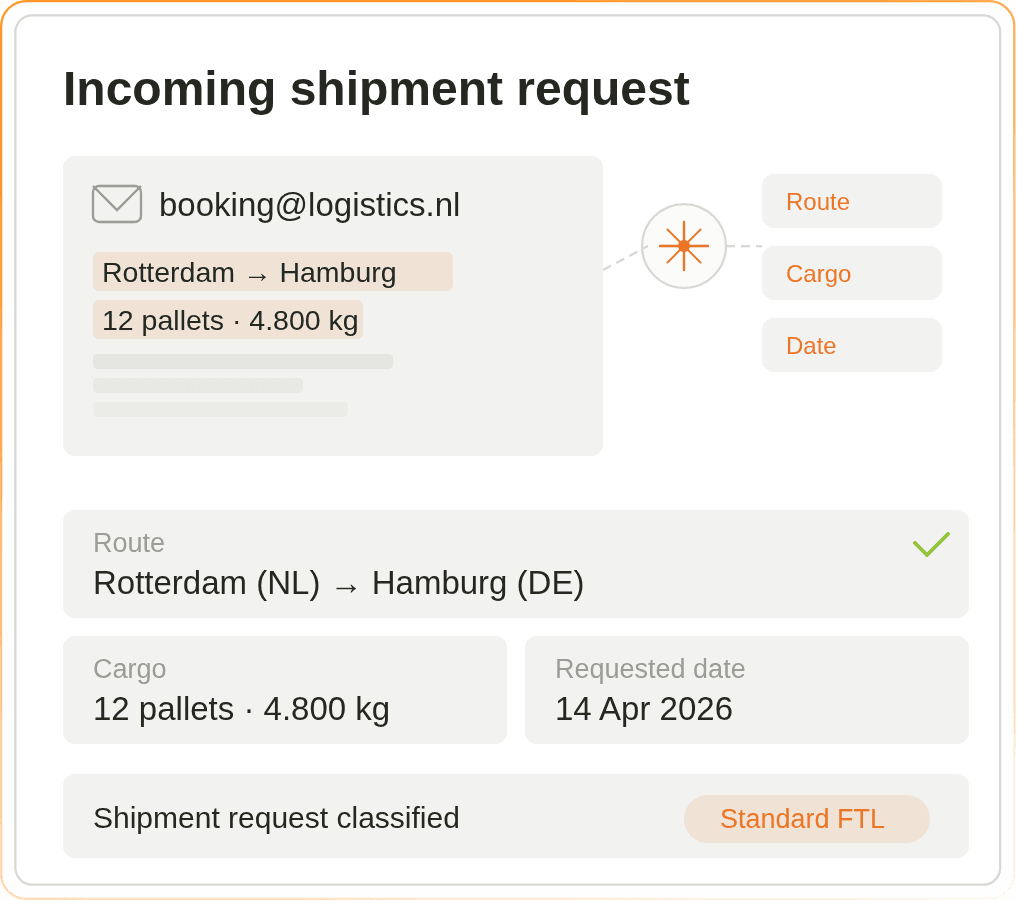Open the booking@logistics.nl sender address
The width and height of the screenshot is (1017, 900).
309,205
